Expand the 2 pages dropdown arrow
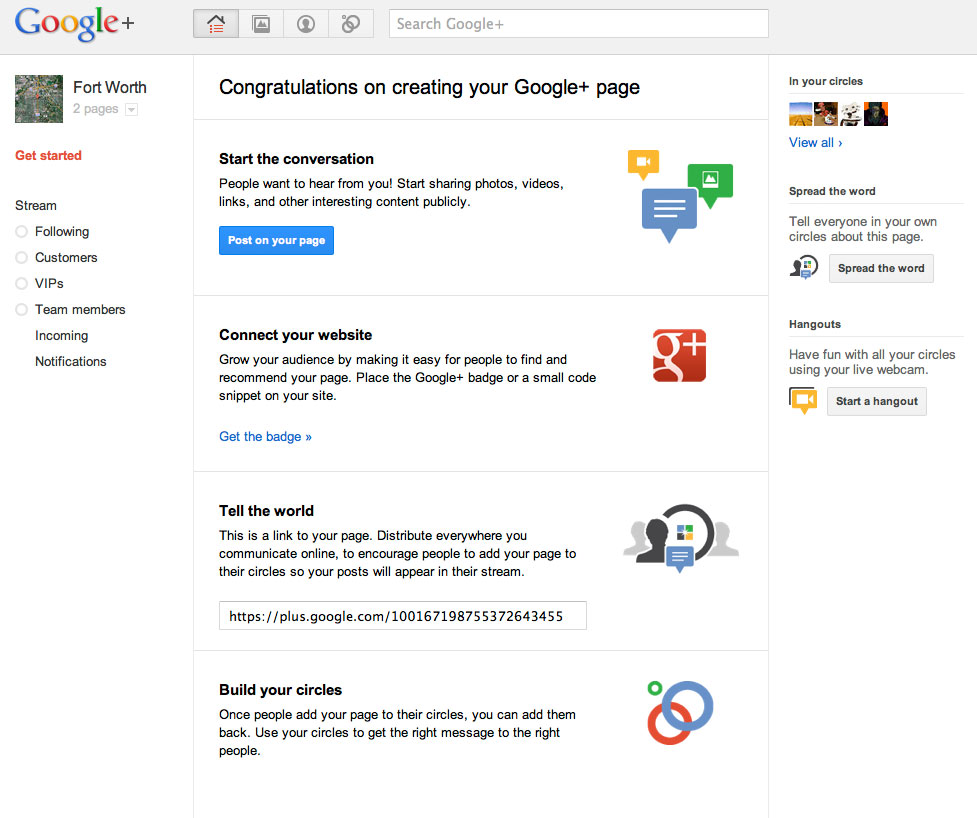This screenshot has height=818, width=977. click(x=131, y=110)
